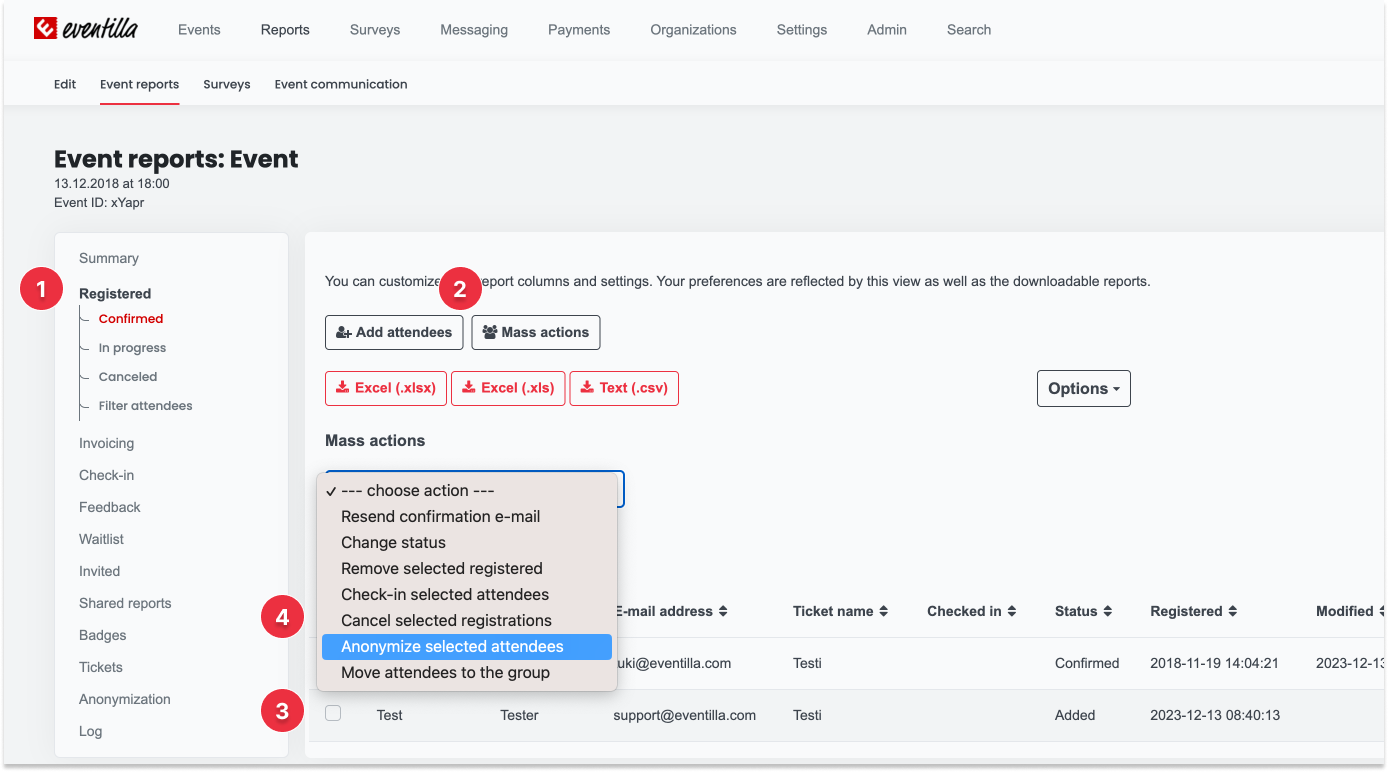The width and height of the screenshot is (1388, 772).
Task: Open Check-in in the sidebar
Action: pyautogui.click(x=106, y=475)
